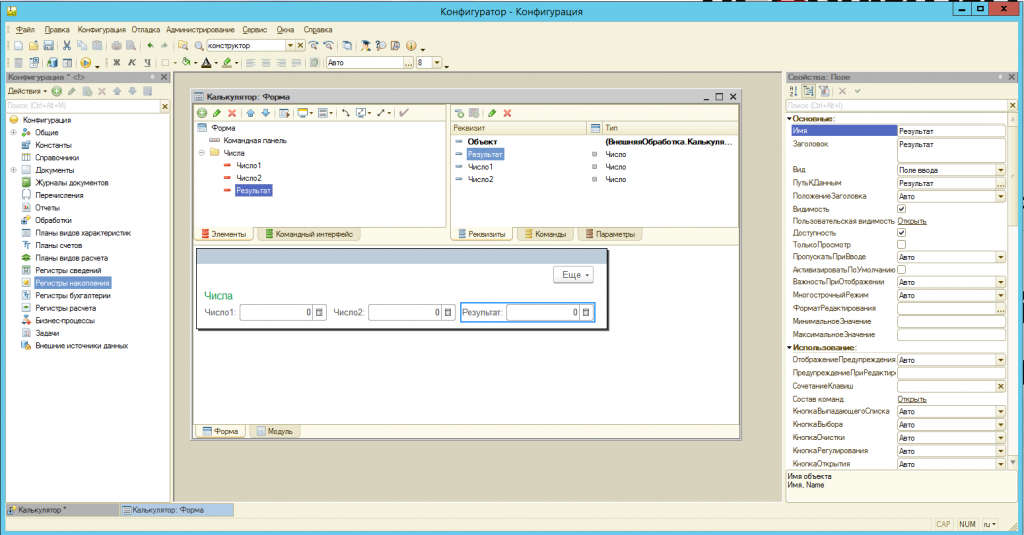Switch to the Модуль tab

274,431
